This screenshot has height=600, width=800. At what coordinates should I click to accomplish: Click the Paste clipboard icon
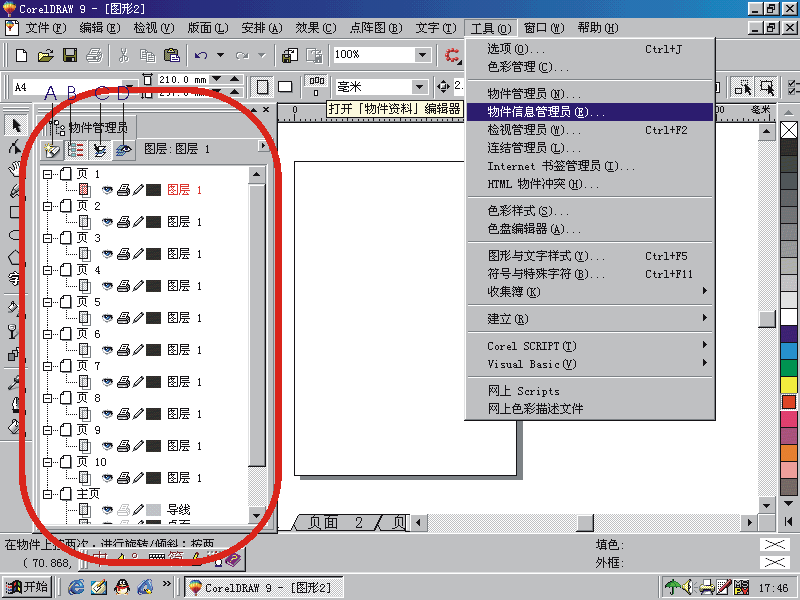point(172,55)
